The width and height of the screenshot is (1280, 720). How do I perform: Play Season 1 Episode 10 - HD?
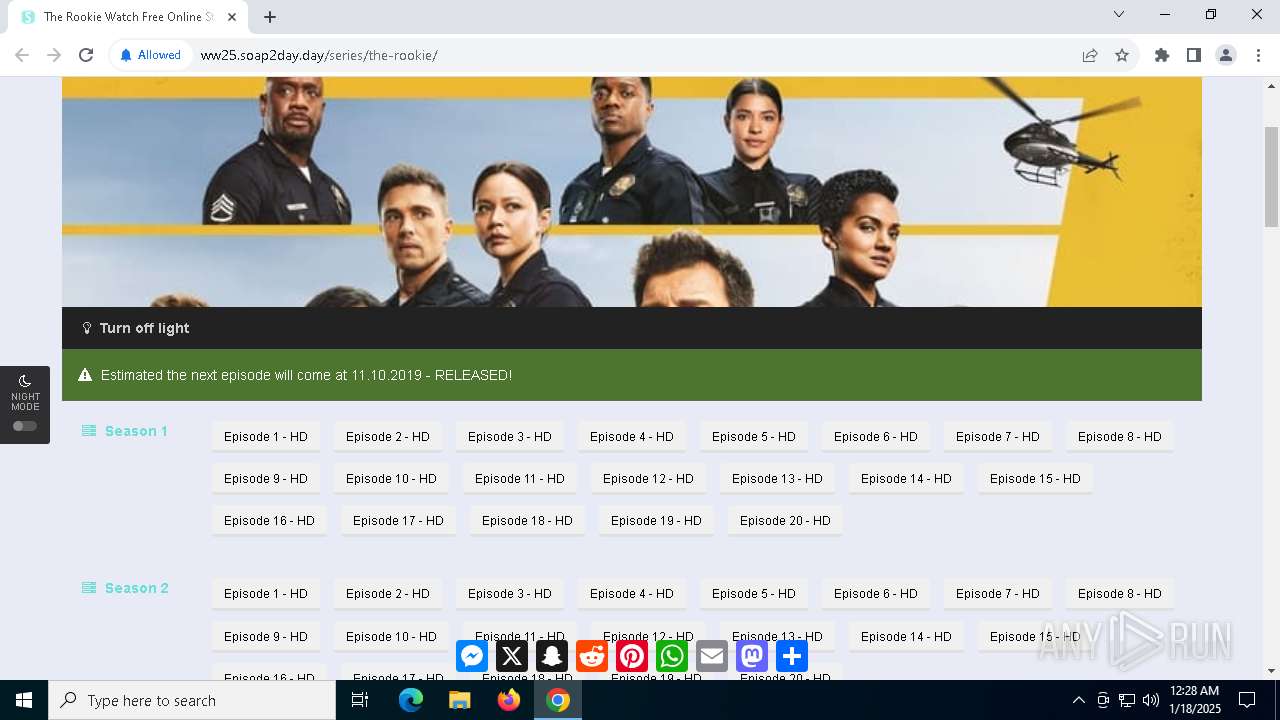point(391,479)
